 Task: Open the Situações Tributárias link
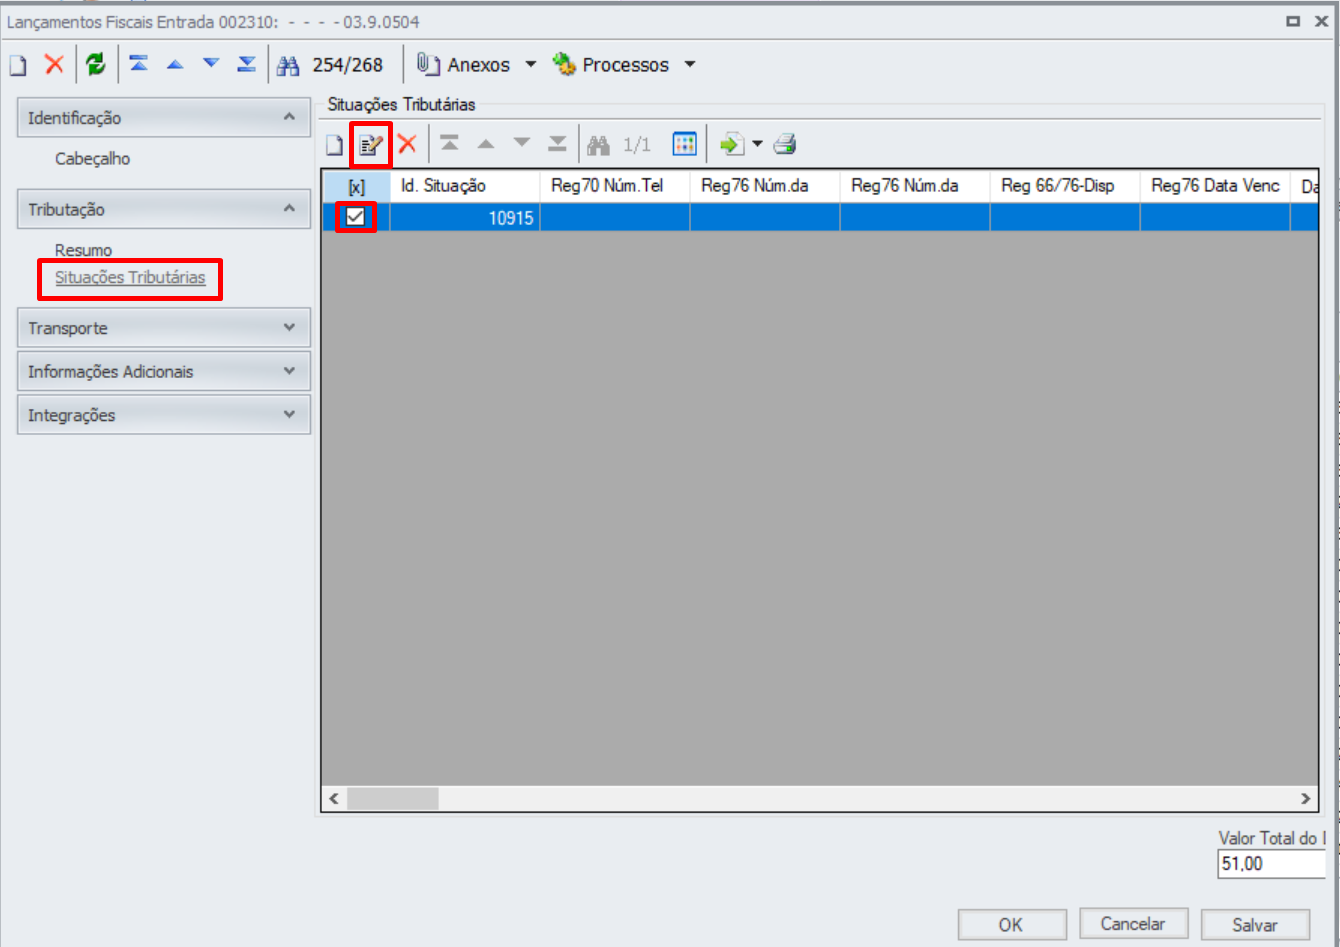pos(130,278)
